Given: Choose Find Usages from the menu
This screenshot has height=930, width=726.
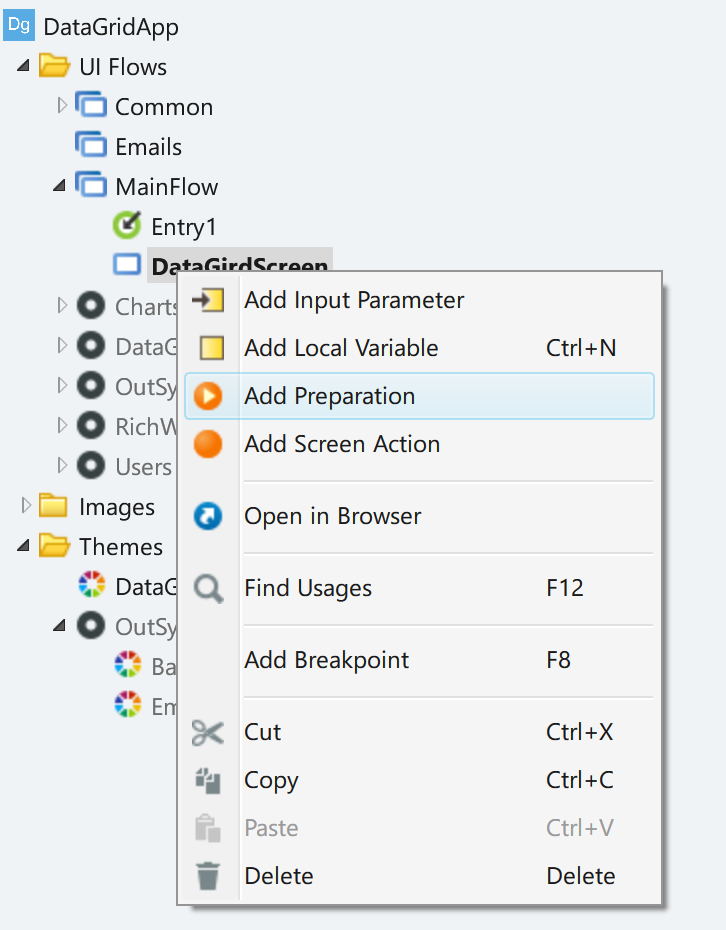Looking at the screenshot, I should (419, 588).
